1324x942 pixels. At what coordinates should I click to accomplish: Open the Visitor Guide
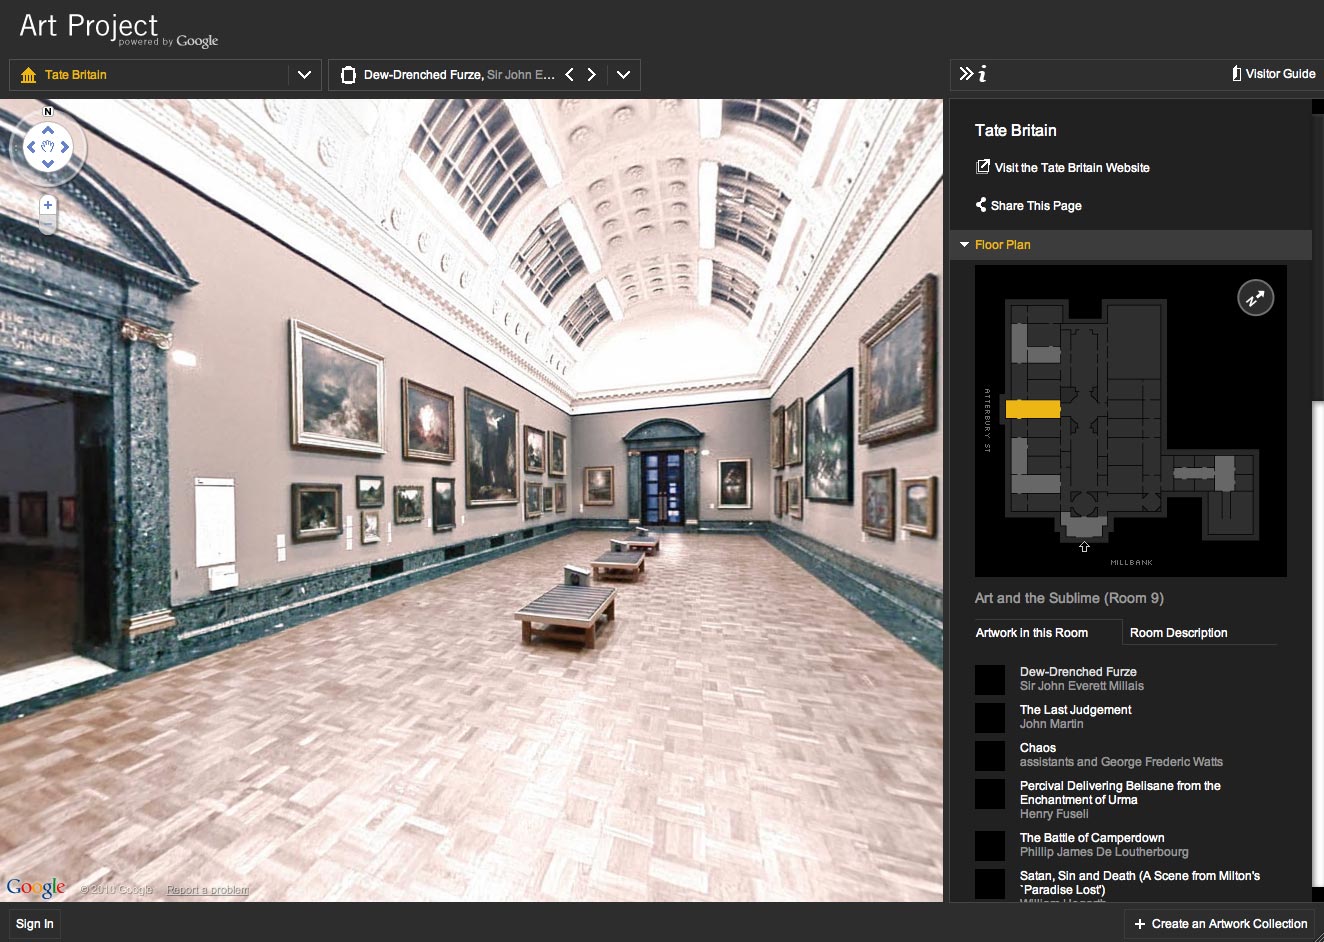click(1273, 74)
